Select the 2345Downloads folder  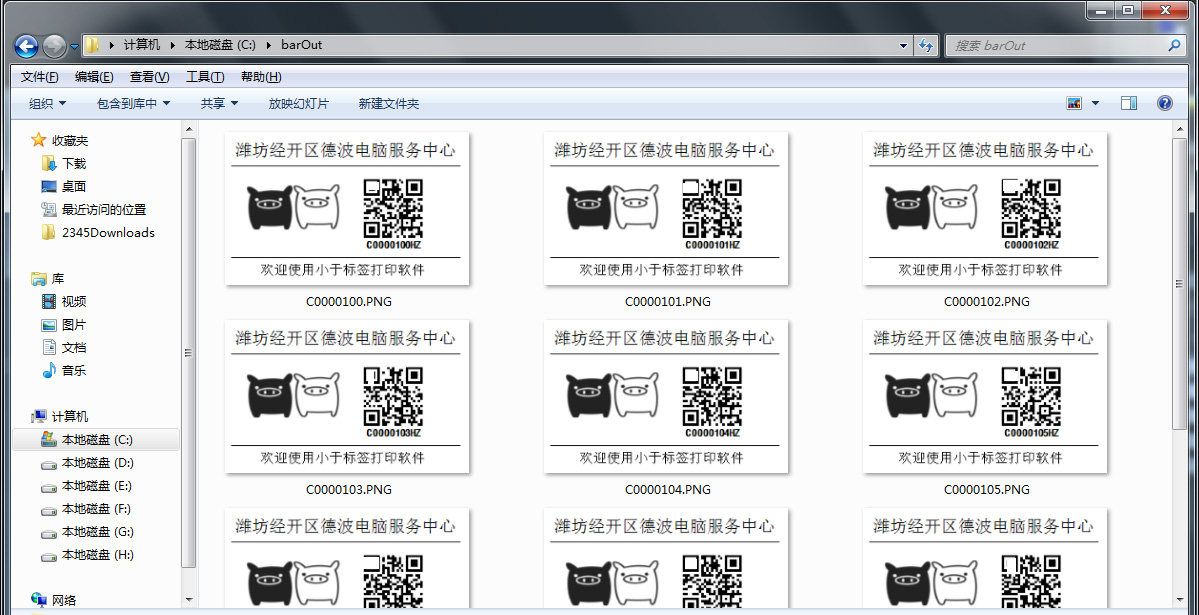pyautogui.click(x=109, y=233)
